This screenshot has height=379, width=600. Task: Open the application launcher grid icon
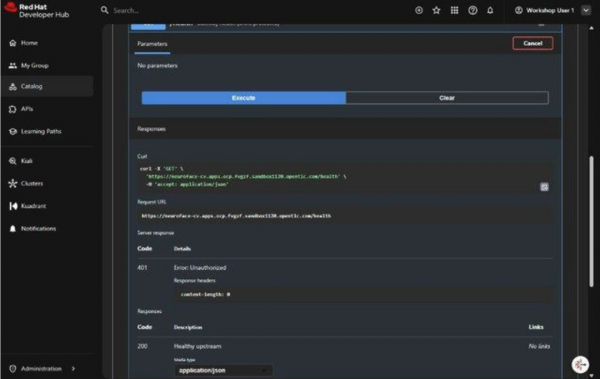point(454,10)
